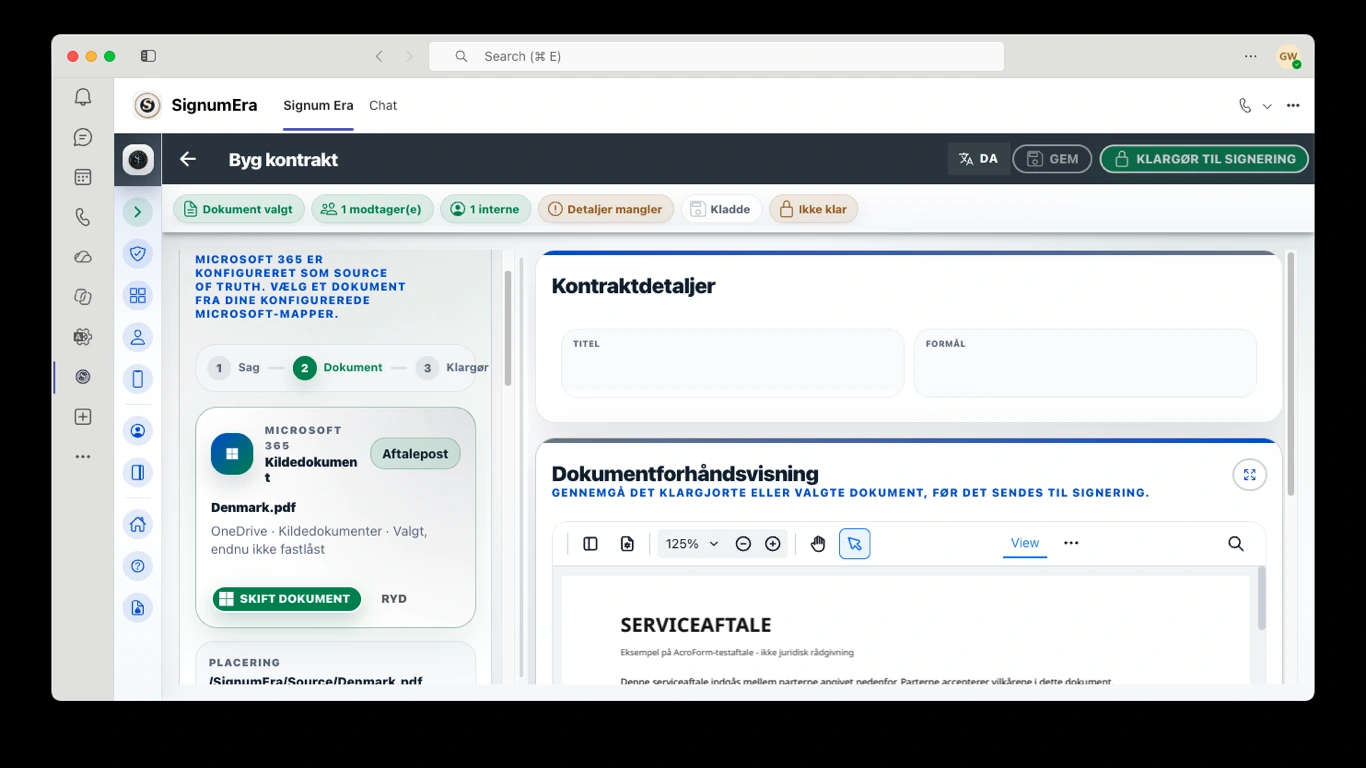Click the Aftalepost badge
The width and height of the screenshot is (1366, 768).
tap(415, 453)
